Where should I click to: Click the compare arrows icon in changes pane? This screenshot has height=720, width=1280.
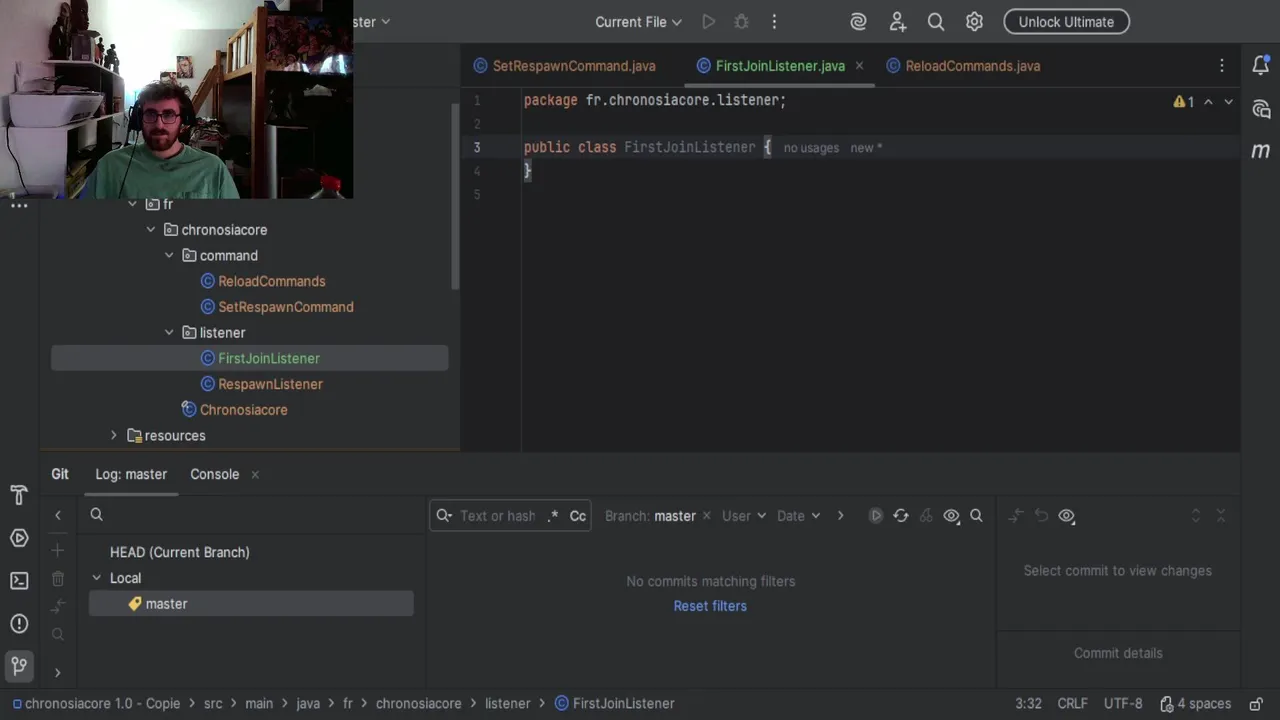click(x=1016, y=516)
